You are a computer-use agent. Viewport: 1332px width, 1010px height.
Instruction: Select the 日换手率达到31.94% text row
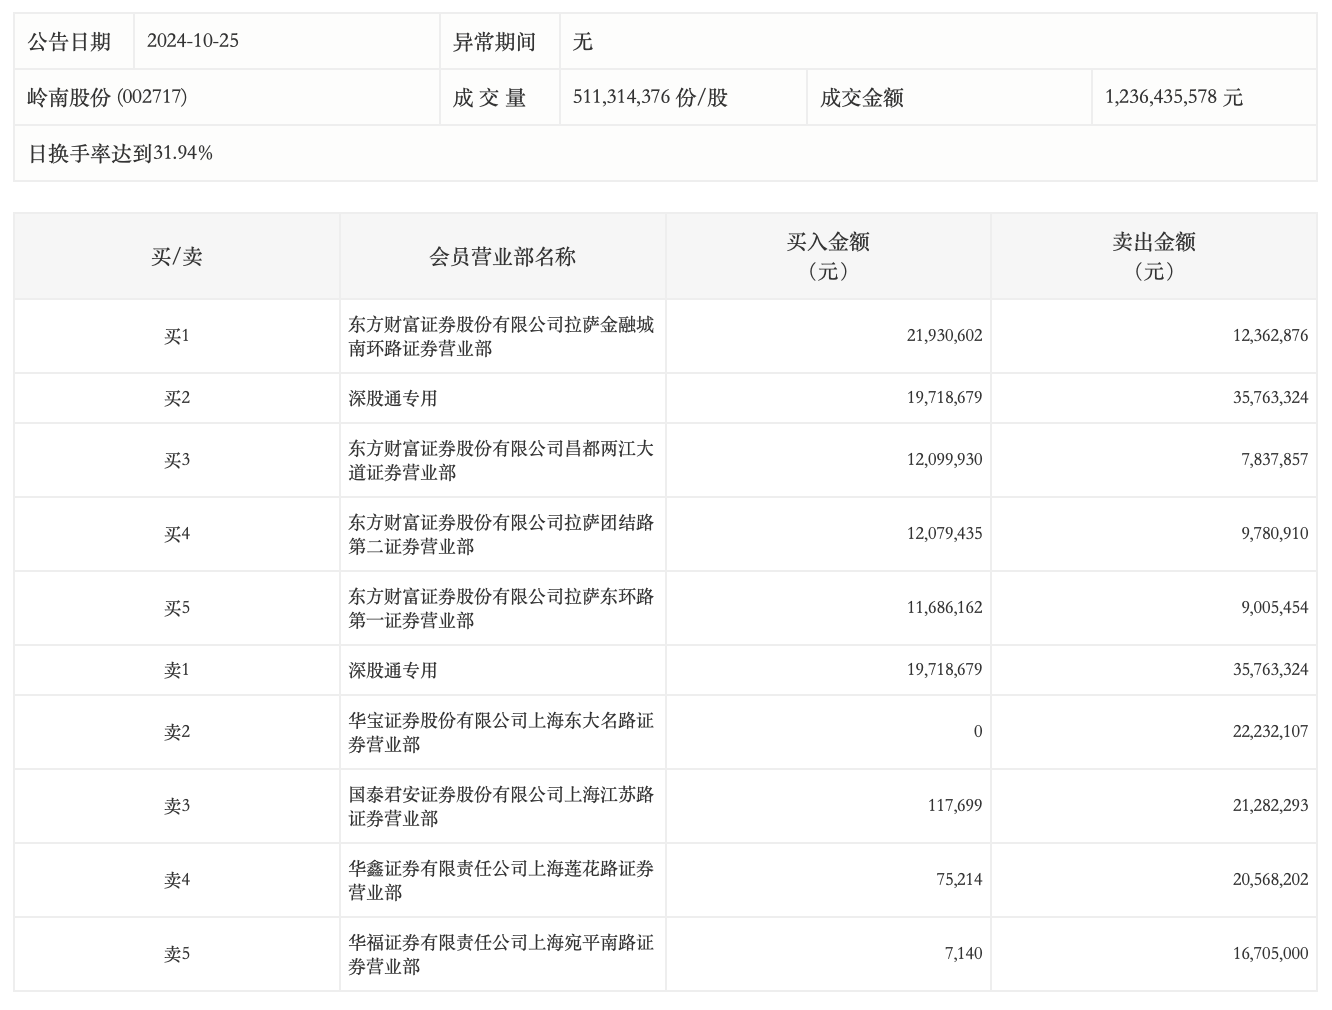pos(120,153)
